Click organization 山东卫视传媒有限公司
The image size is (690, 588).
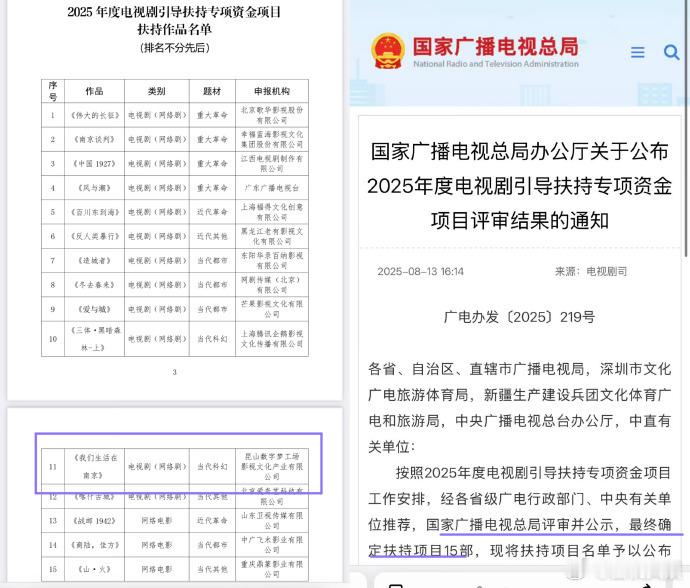272,521
